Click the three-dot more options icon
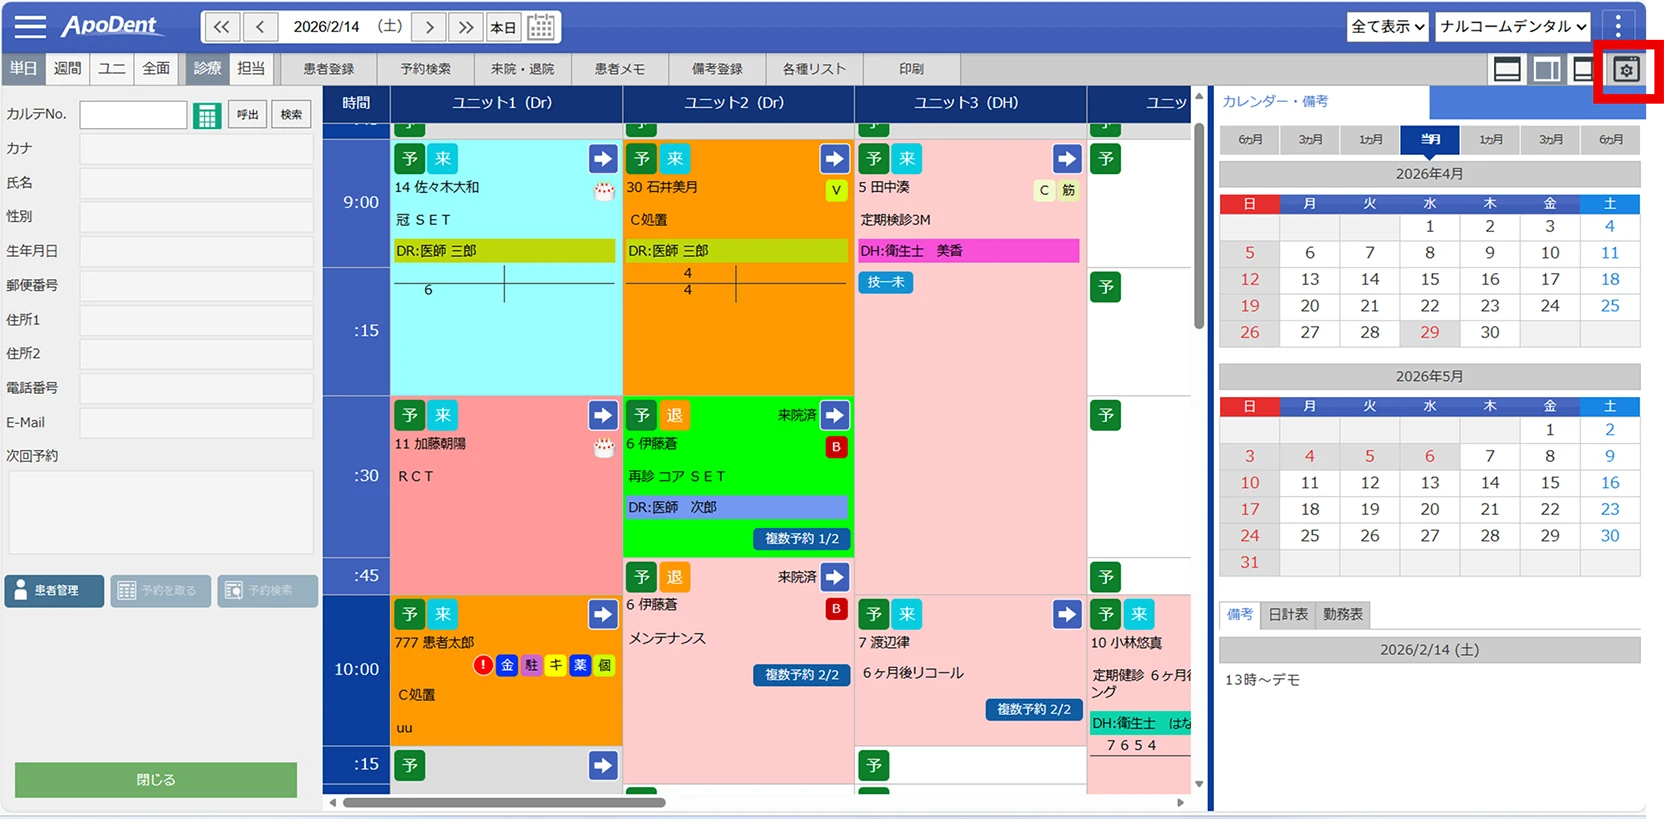 click(x=1618, y=27)
